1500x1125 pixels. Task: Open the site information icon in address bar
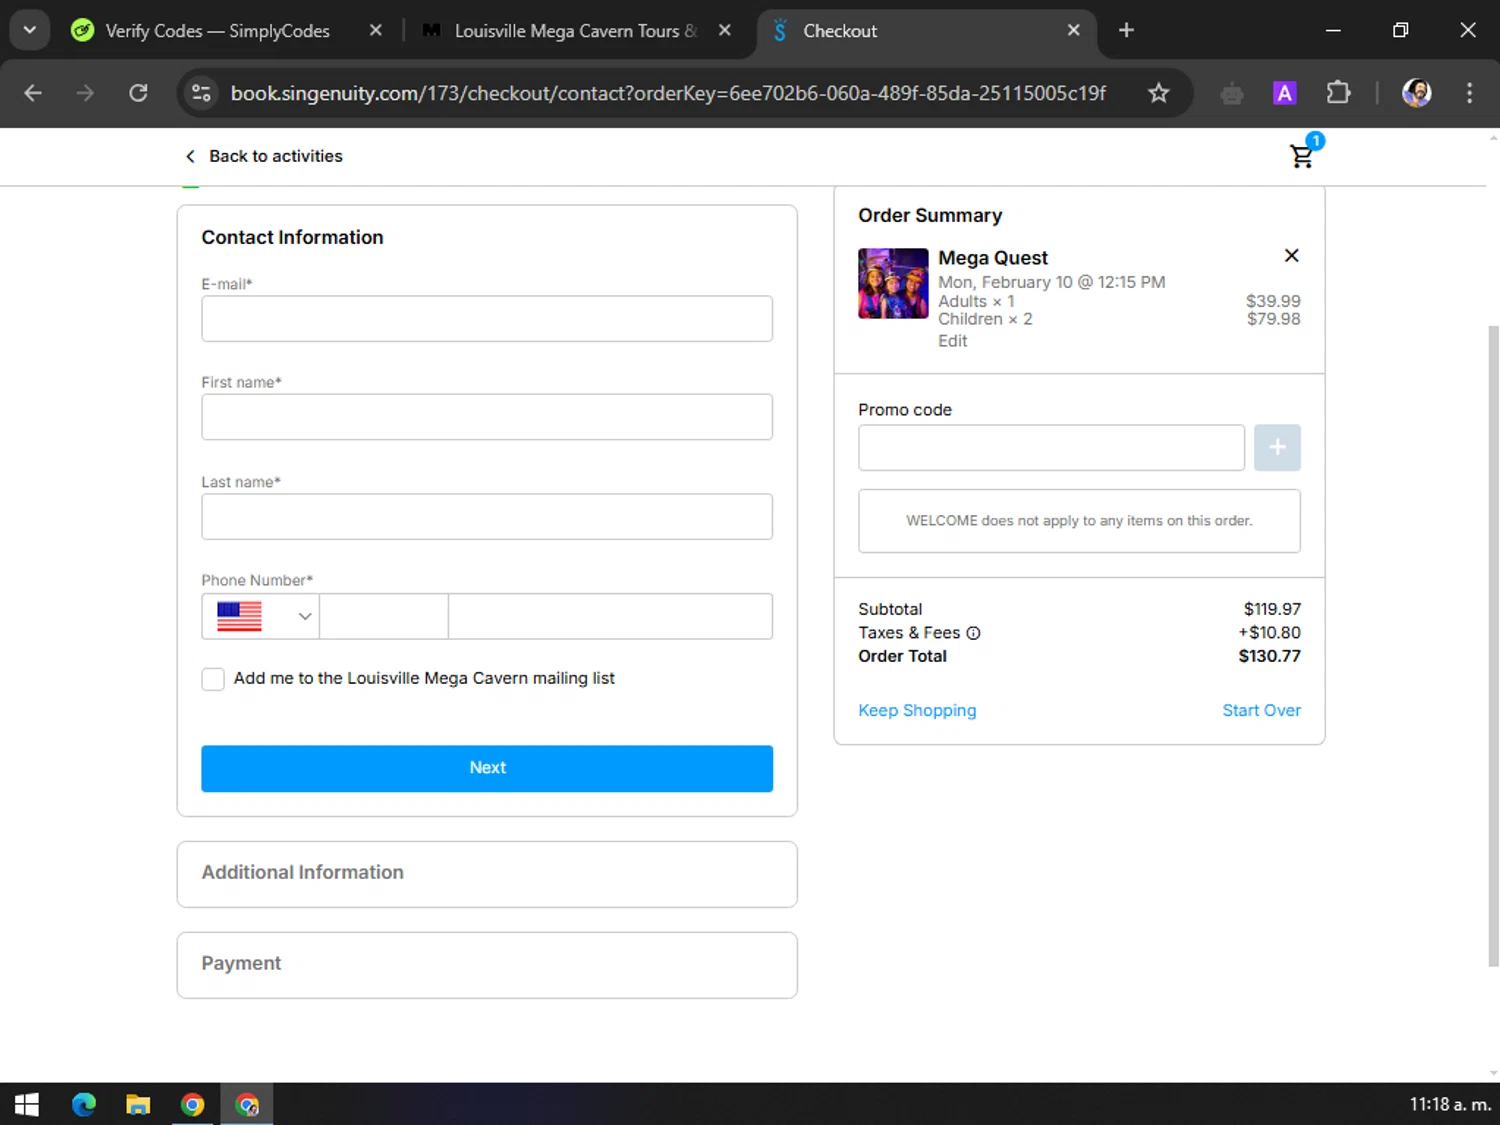click(201, 93)
